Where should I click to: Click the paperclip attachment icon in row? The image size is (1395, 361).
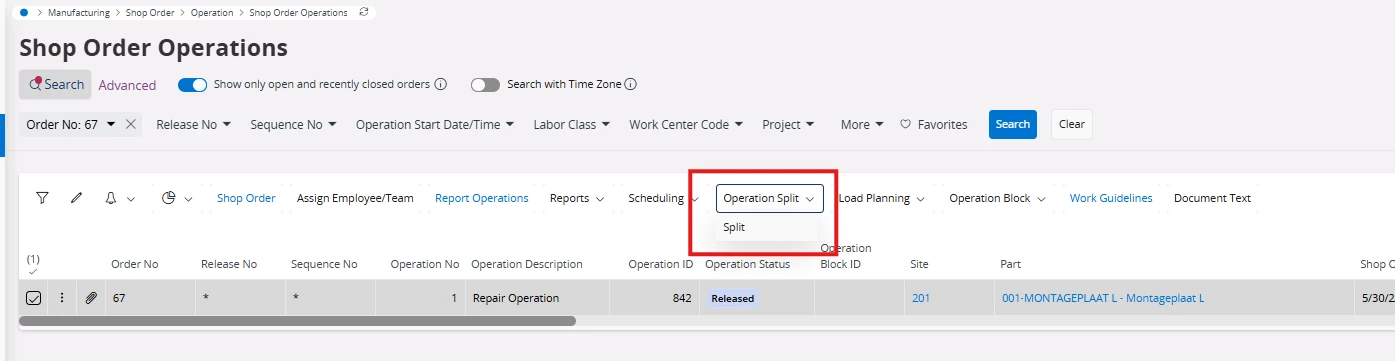click(x=91, y=298)
